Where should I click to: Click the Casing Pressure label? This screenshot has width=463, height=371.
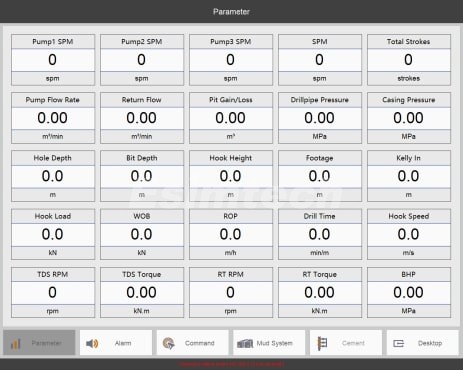point(409,100)
